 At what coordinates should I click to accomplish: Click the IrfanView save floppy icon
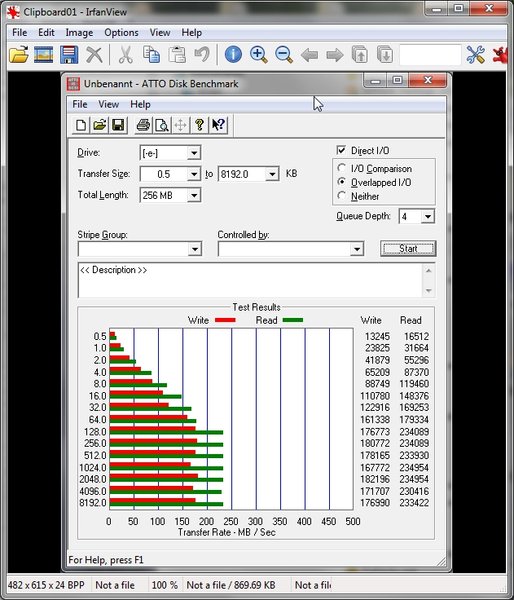coord(69,55)
